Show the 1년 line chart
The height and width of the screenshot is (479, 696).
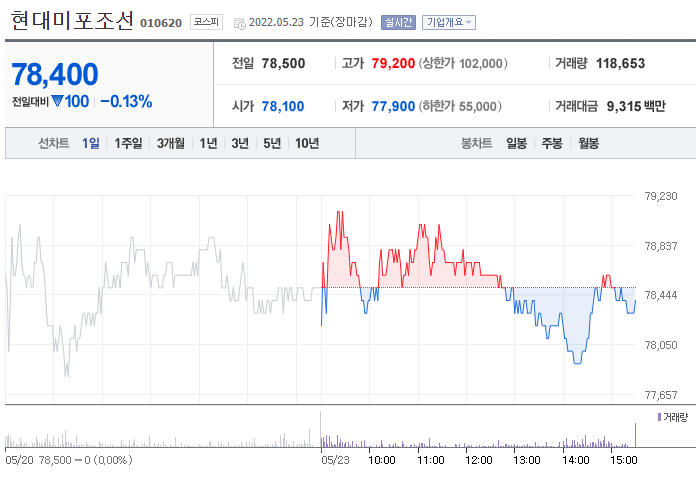click(x=208, y=143)
